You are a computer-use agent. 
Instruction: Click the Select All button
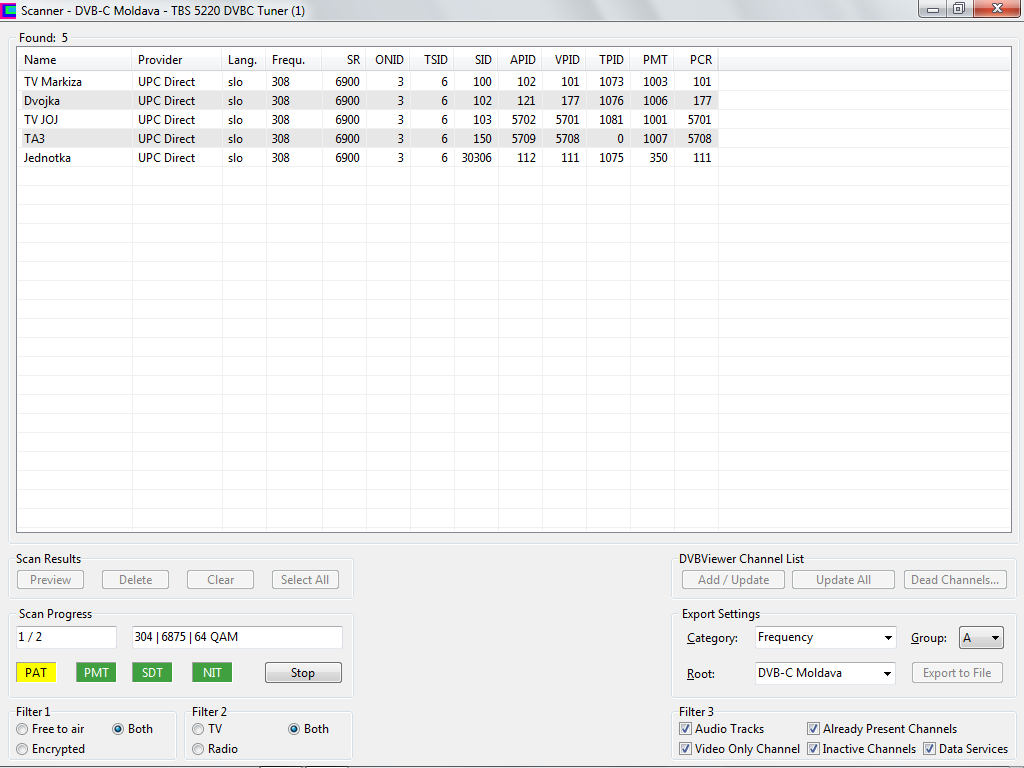coord(305,580)
